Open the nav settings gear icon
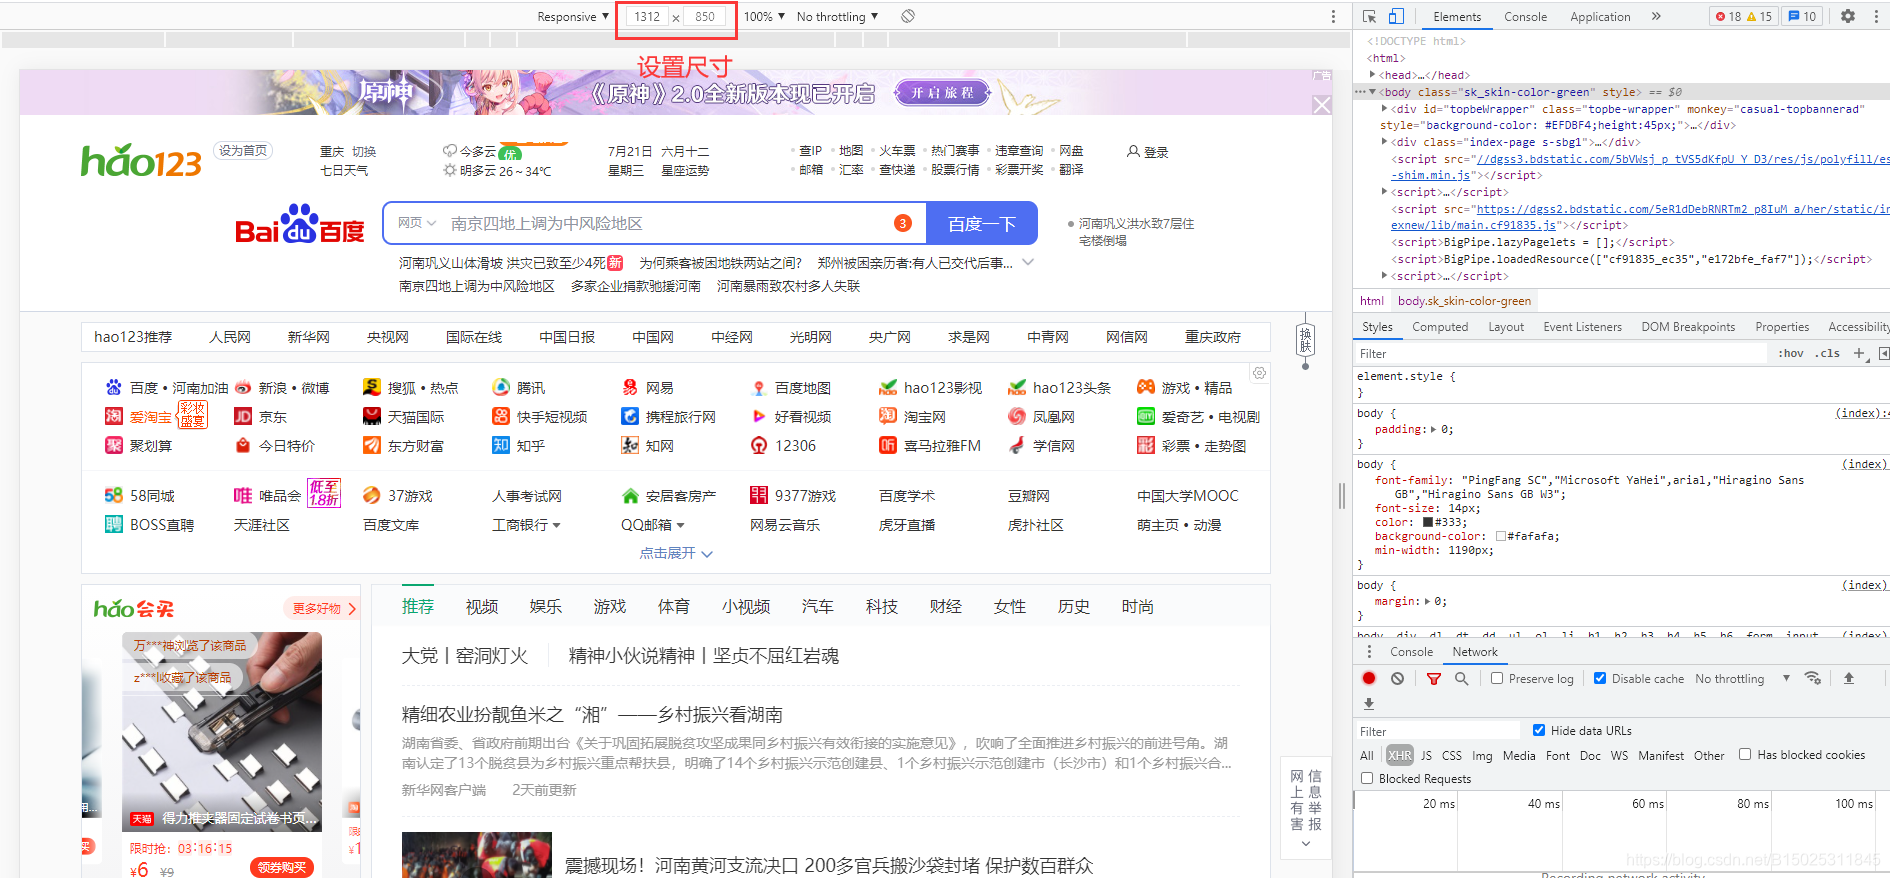Screen dimensions: 1890x878 [1259, 373]
